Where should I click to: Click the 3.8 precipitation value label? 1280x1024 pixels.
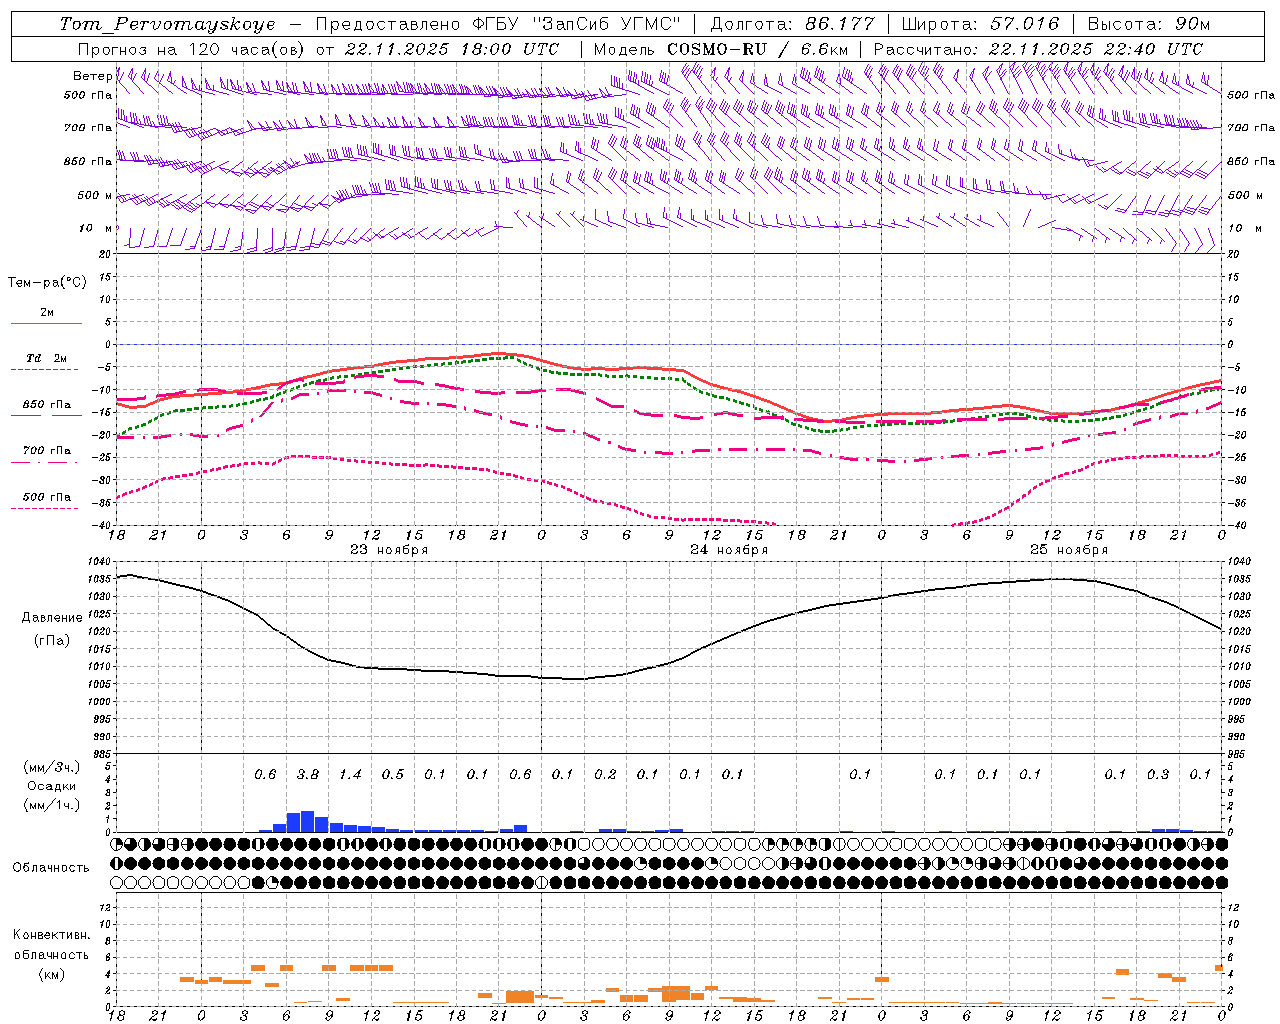pyautogui.click(x=308, y=774)
